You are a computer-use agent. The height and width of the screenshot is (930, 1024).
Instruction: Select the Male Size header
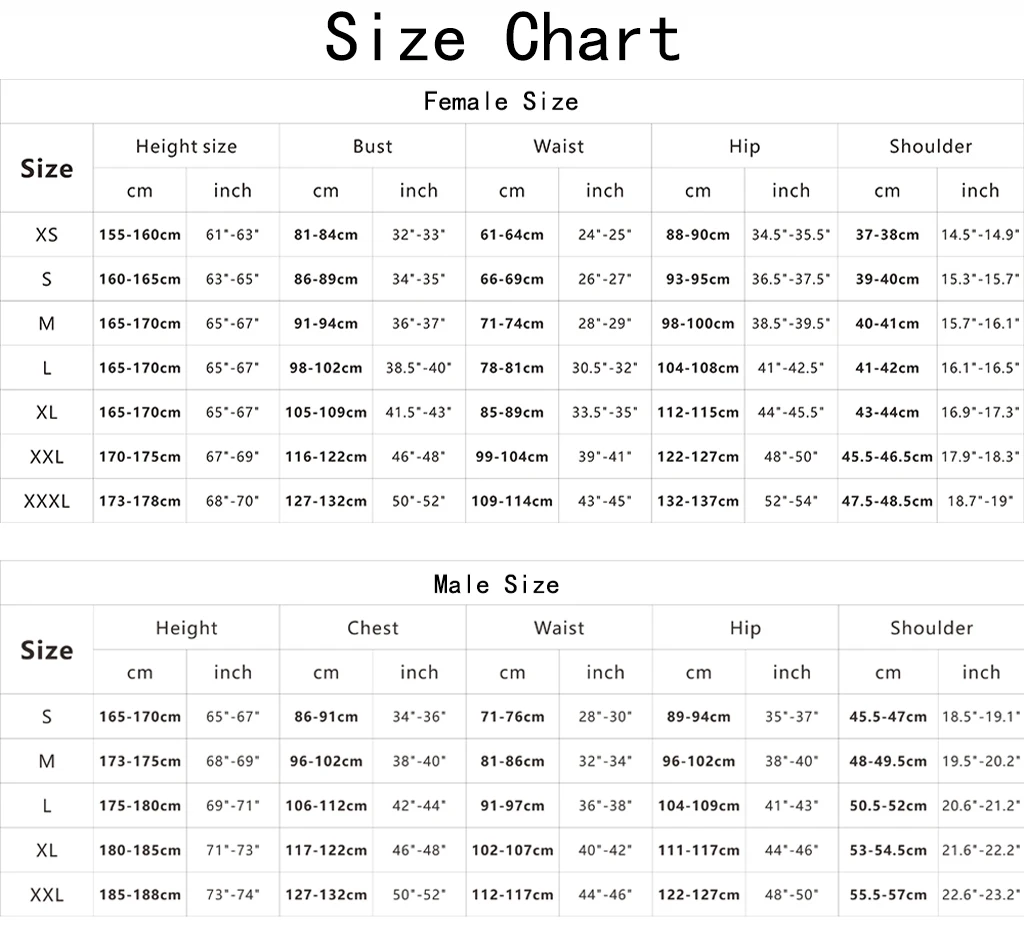pos(496,584)
